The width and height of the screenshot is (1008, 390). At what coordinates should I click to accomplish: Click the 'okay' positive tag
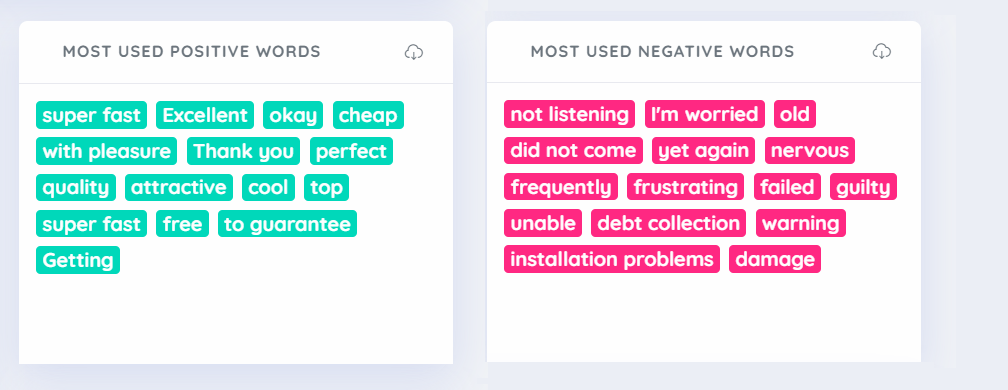tap(293, 115)
